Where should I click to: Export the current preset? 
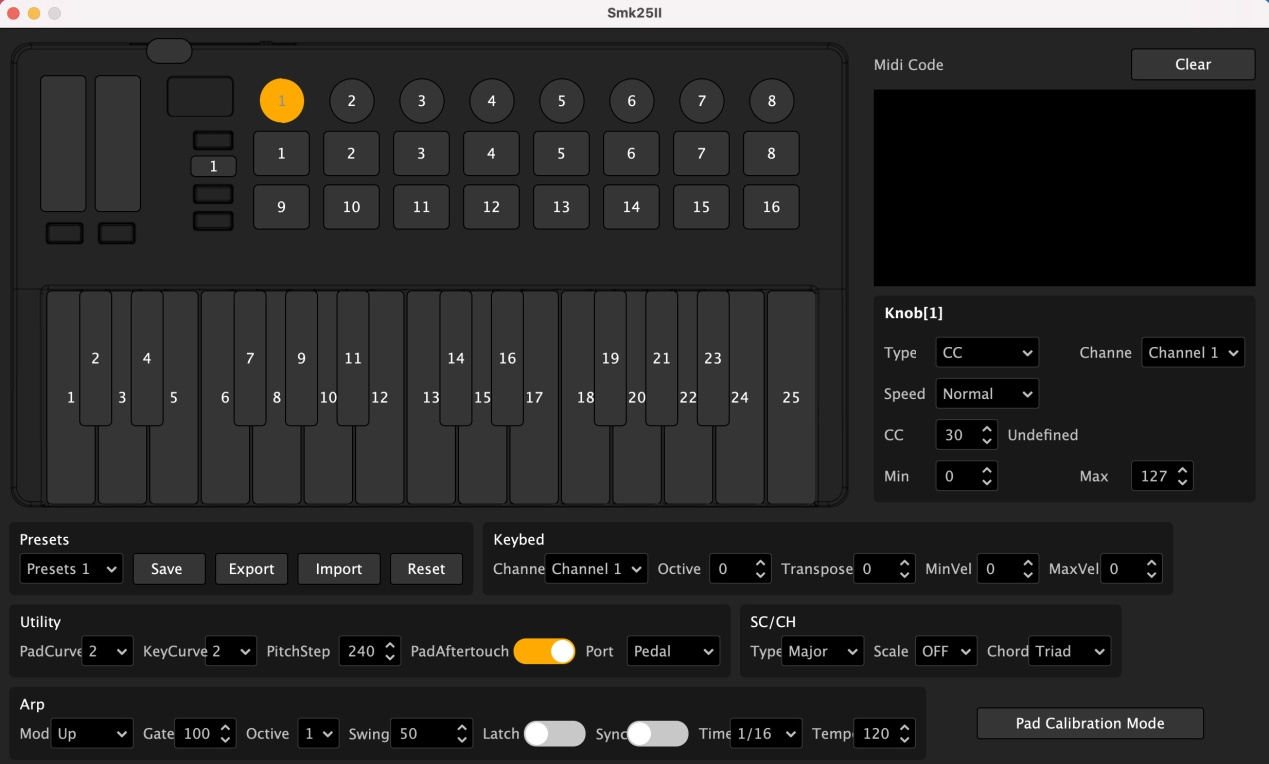point(251,569)
